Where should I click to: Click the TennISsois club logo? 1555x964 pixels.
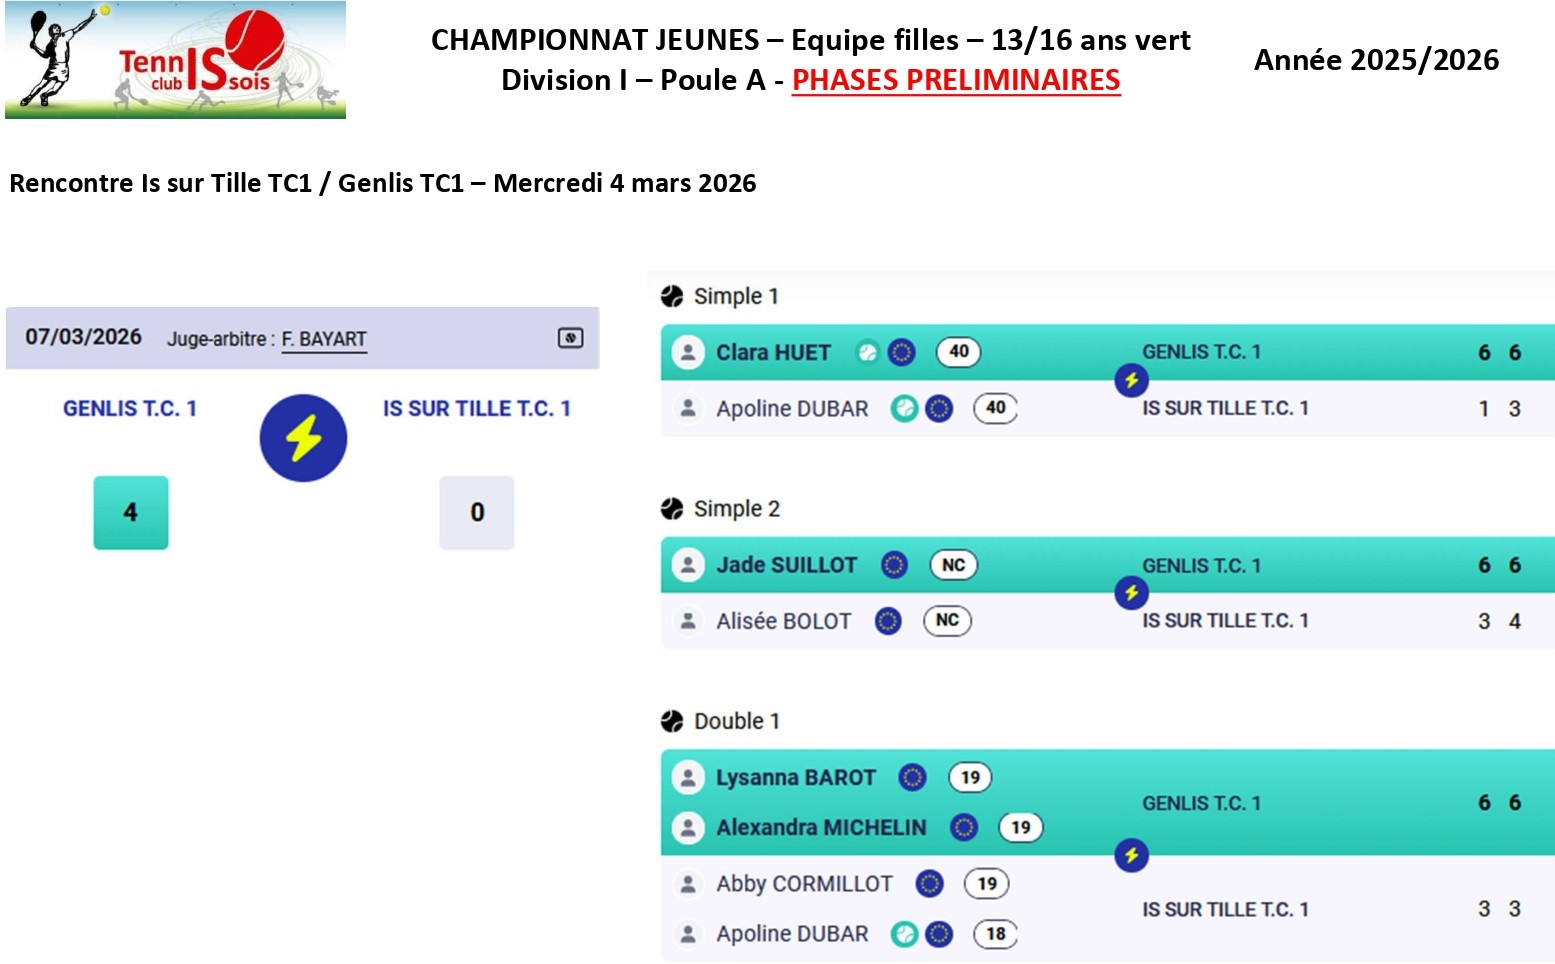coord(175,60)
